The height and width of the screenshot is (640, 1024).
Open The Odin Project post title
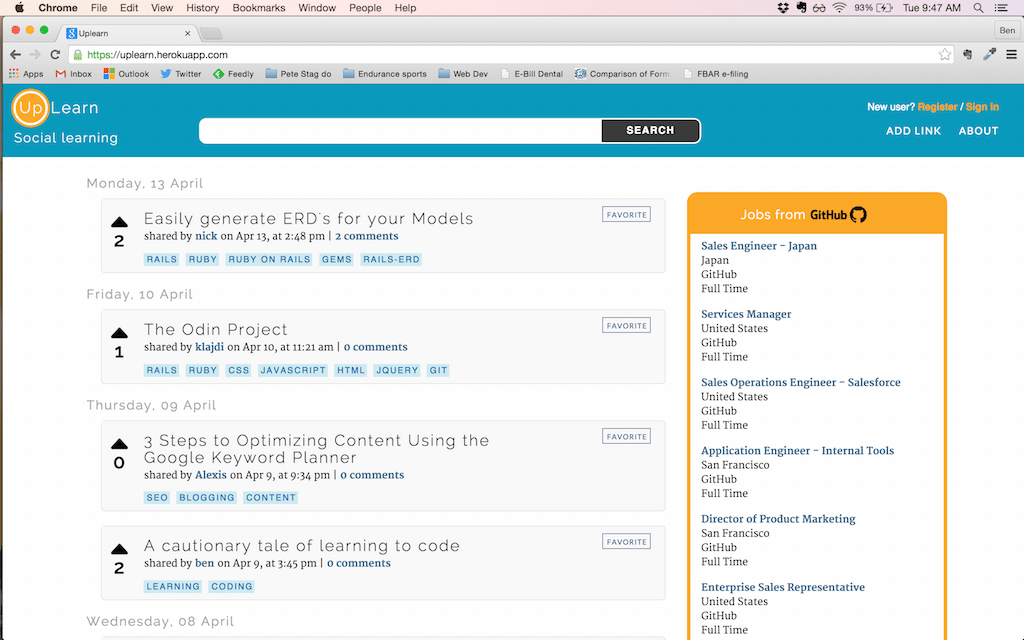tap(216, 329)
